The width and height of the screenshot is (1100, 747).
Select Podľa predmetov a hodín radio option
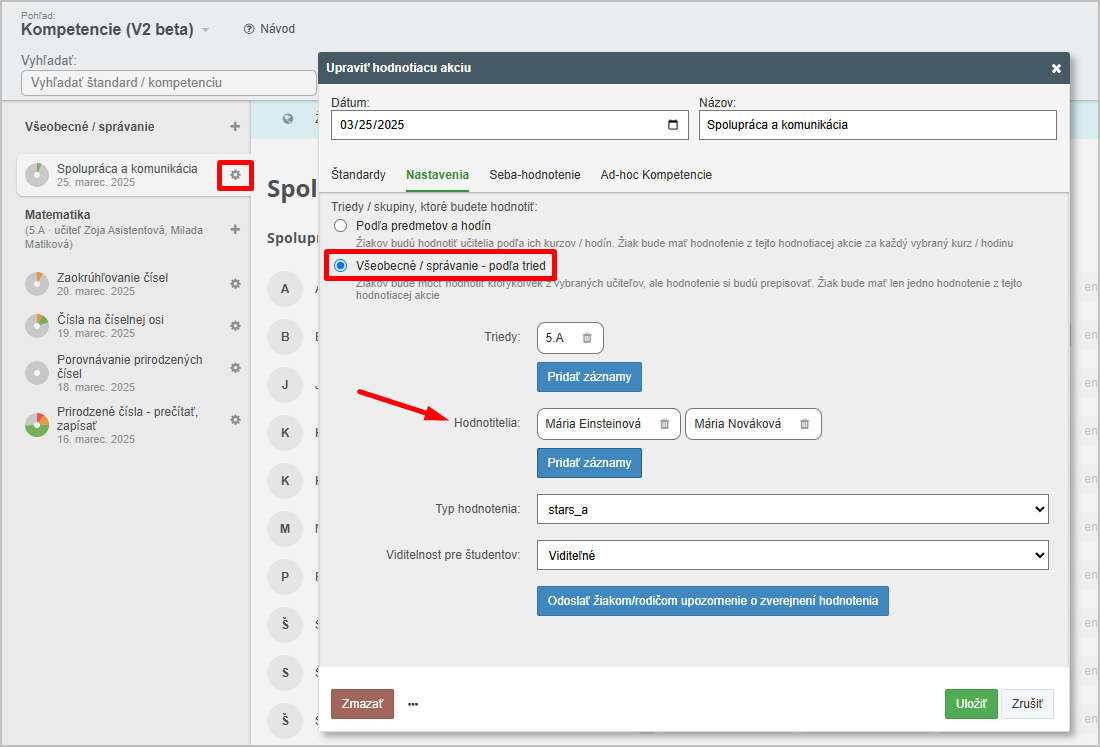pos(341,226)
